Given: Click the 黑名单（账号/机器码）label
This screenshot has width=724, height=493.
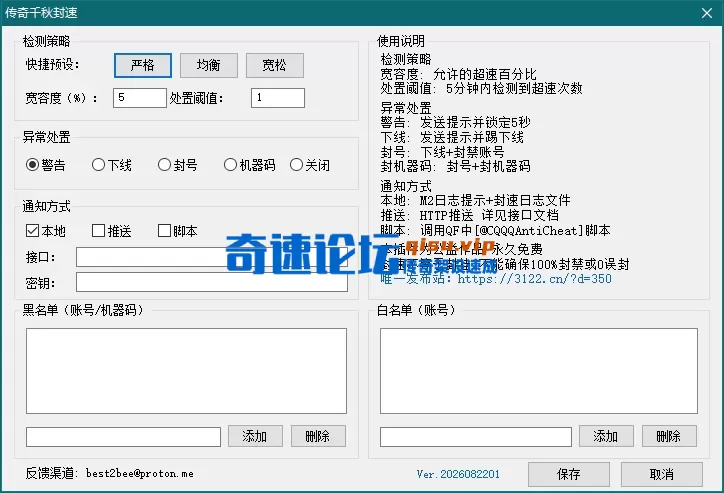Looking at the screenshot, I should tap(83, 310).
